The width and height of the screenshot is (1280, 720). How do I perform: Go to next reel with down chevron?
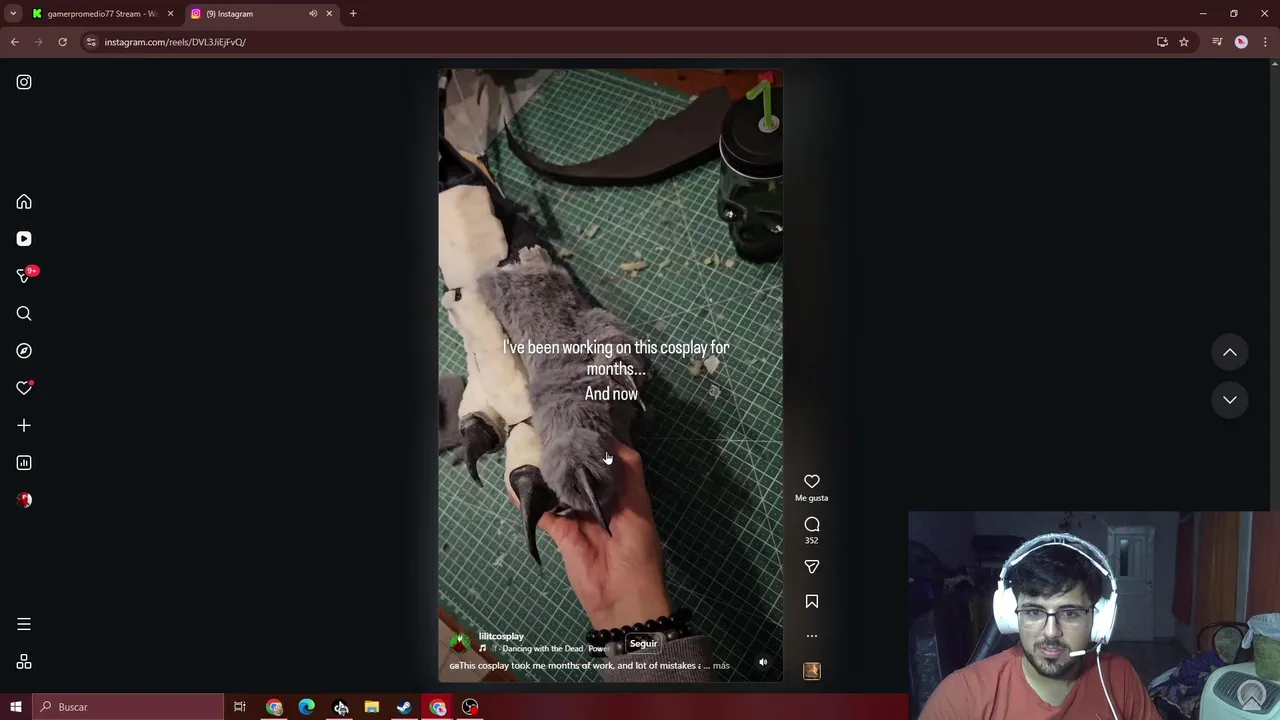click(x=1230, y=400)
